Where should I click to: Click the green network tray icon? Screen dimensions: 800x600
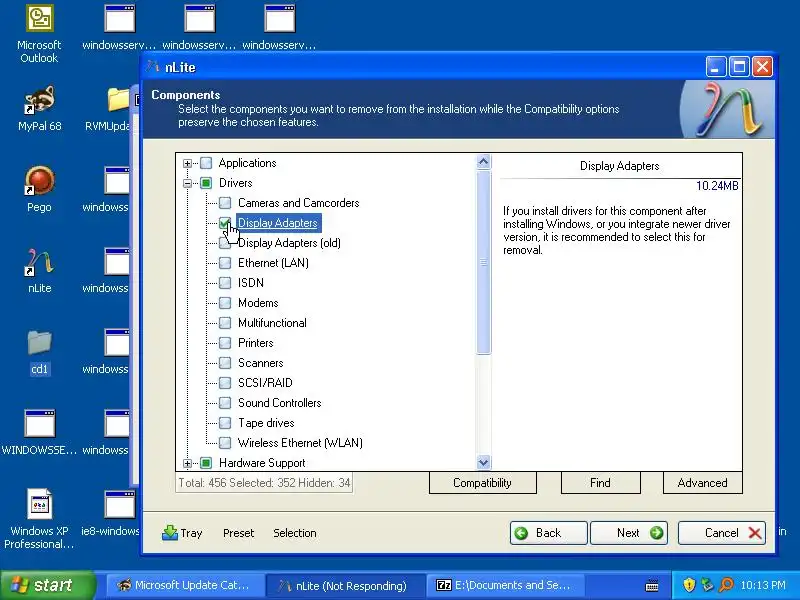coord(708,585)
